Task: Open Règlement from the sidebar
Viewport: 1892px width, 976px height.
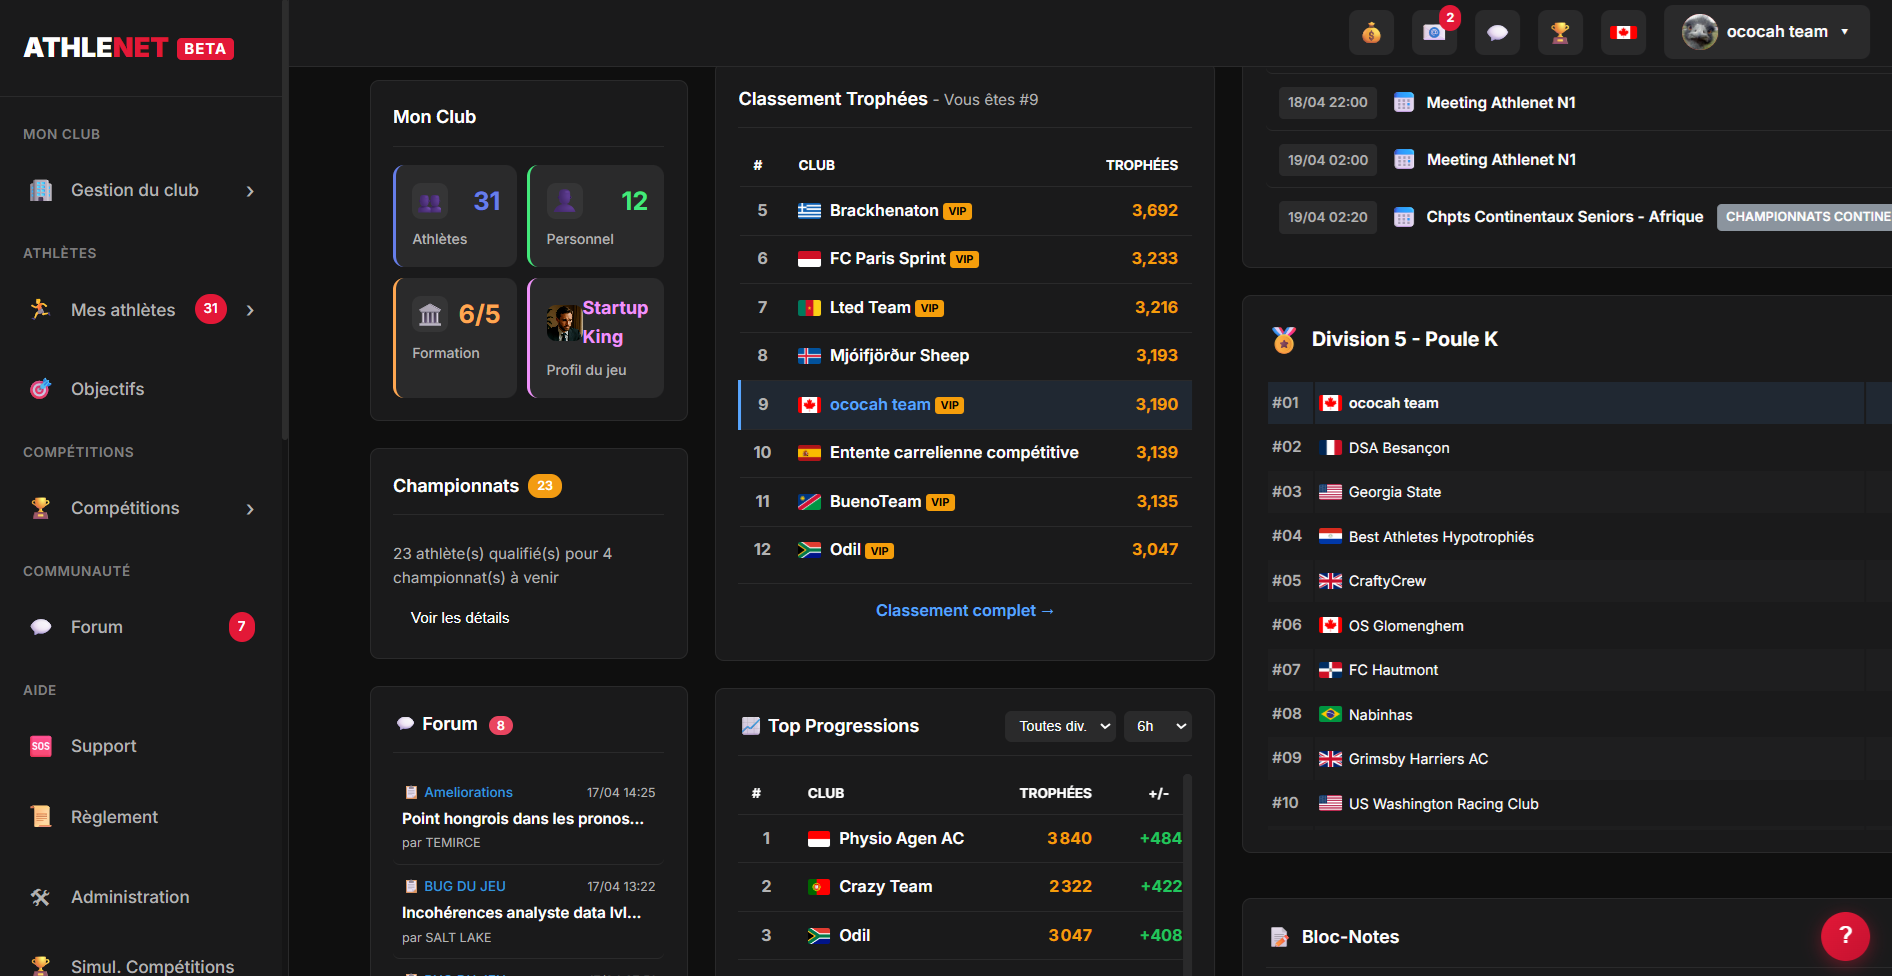Action: pyautogui.click(x=114, y=816)
